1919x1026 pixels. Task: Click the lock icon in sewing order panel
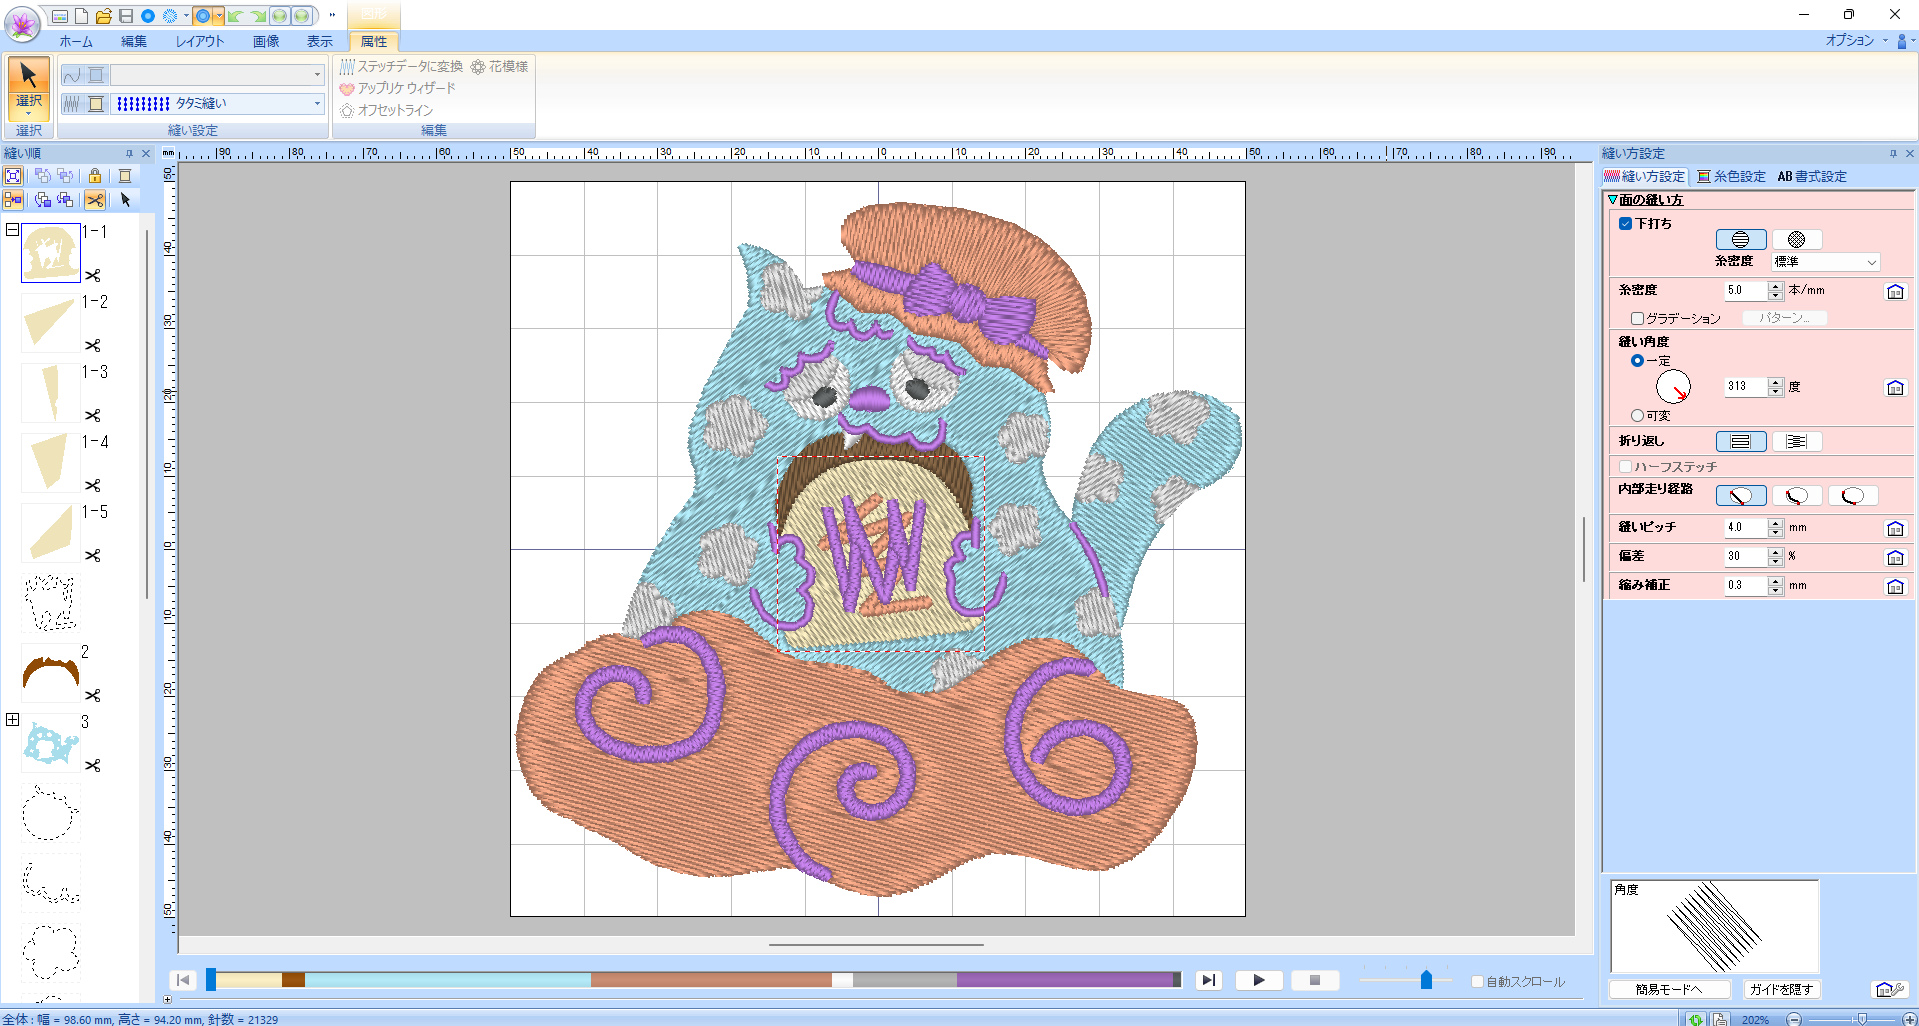[x=95, y=176]
